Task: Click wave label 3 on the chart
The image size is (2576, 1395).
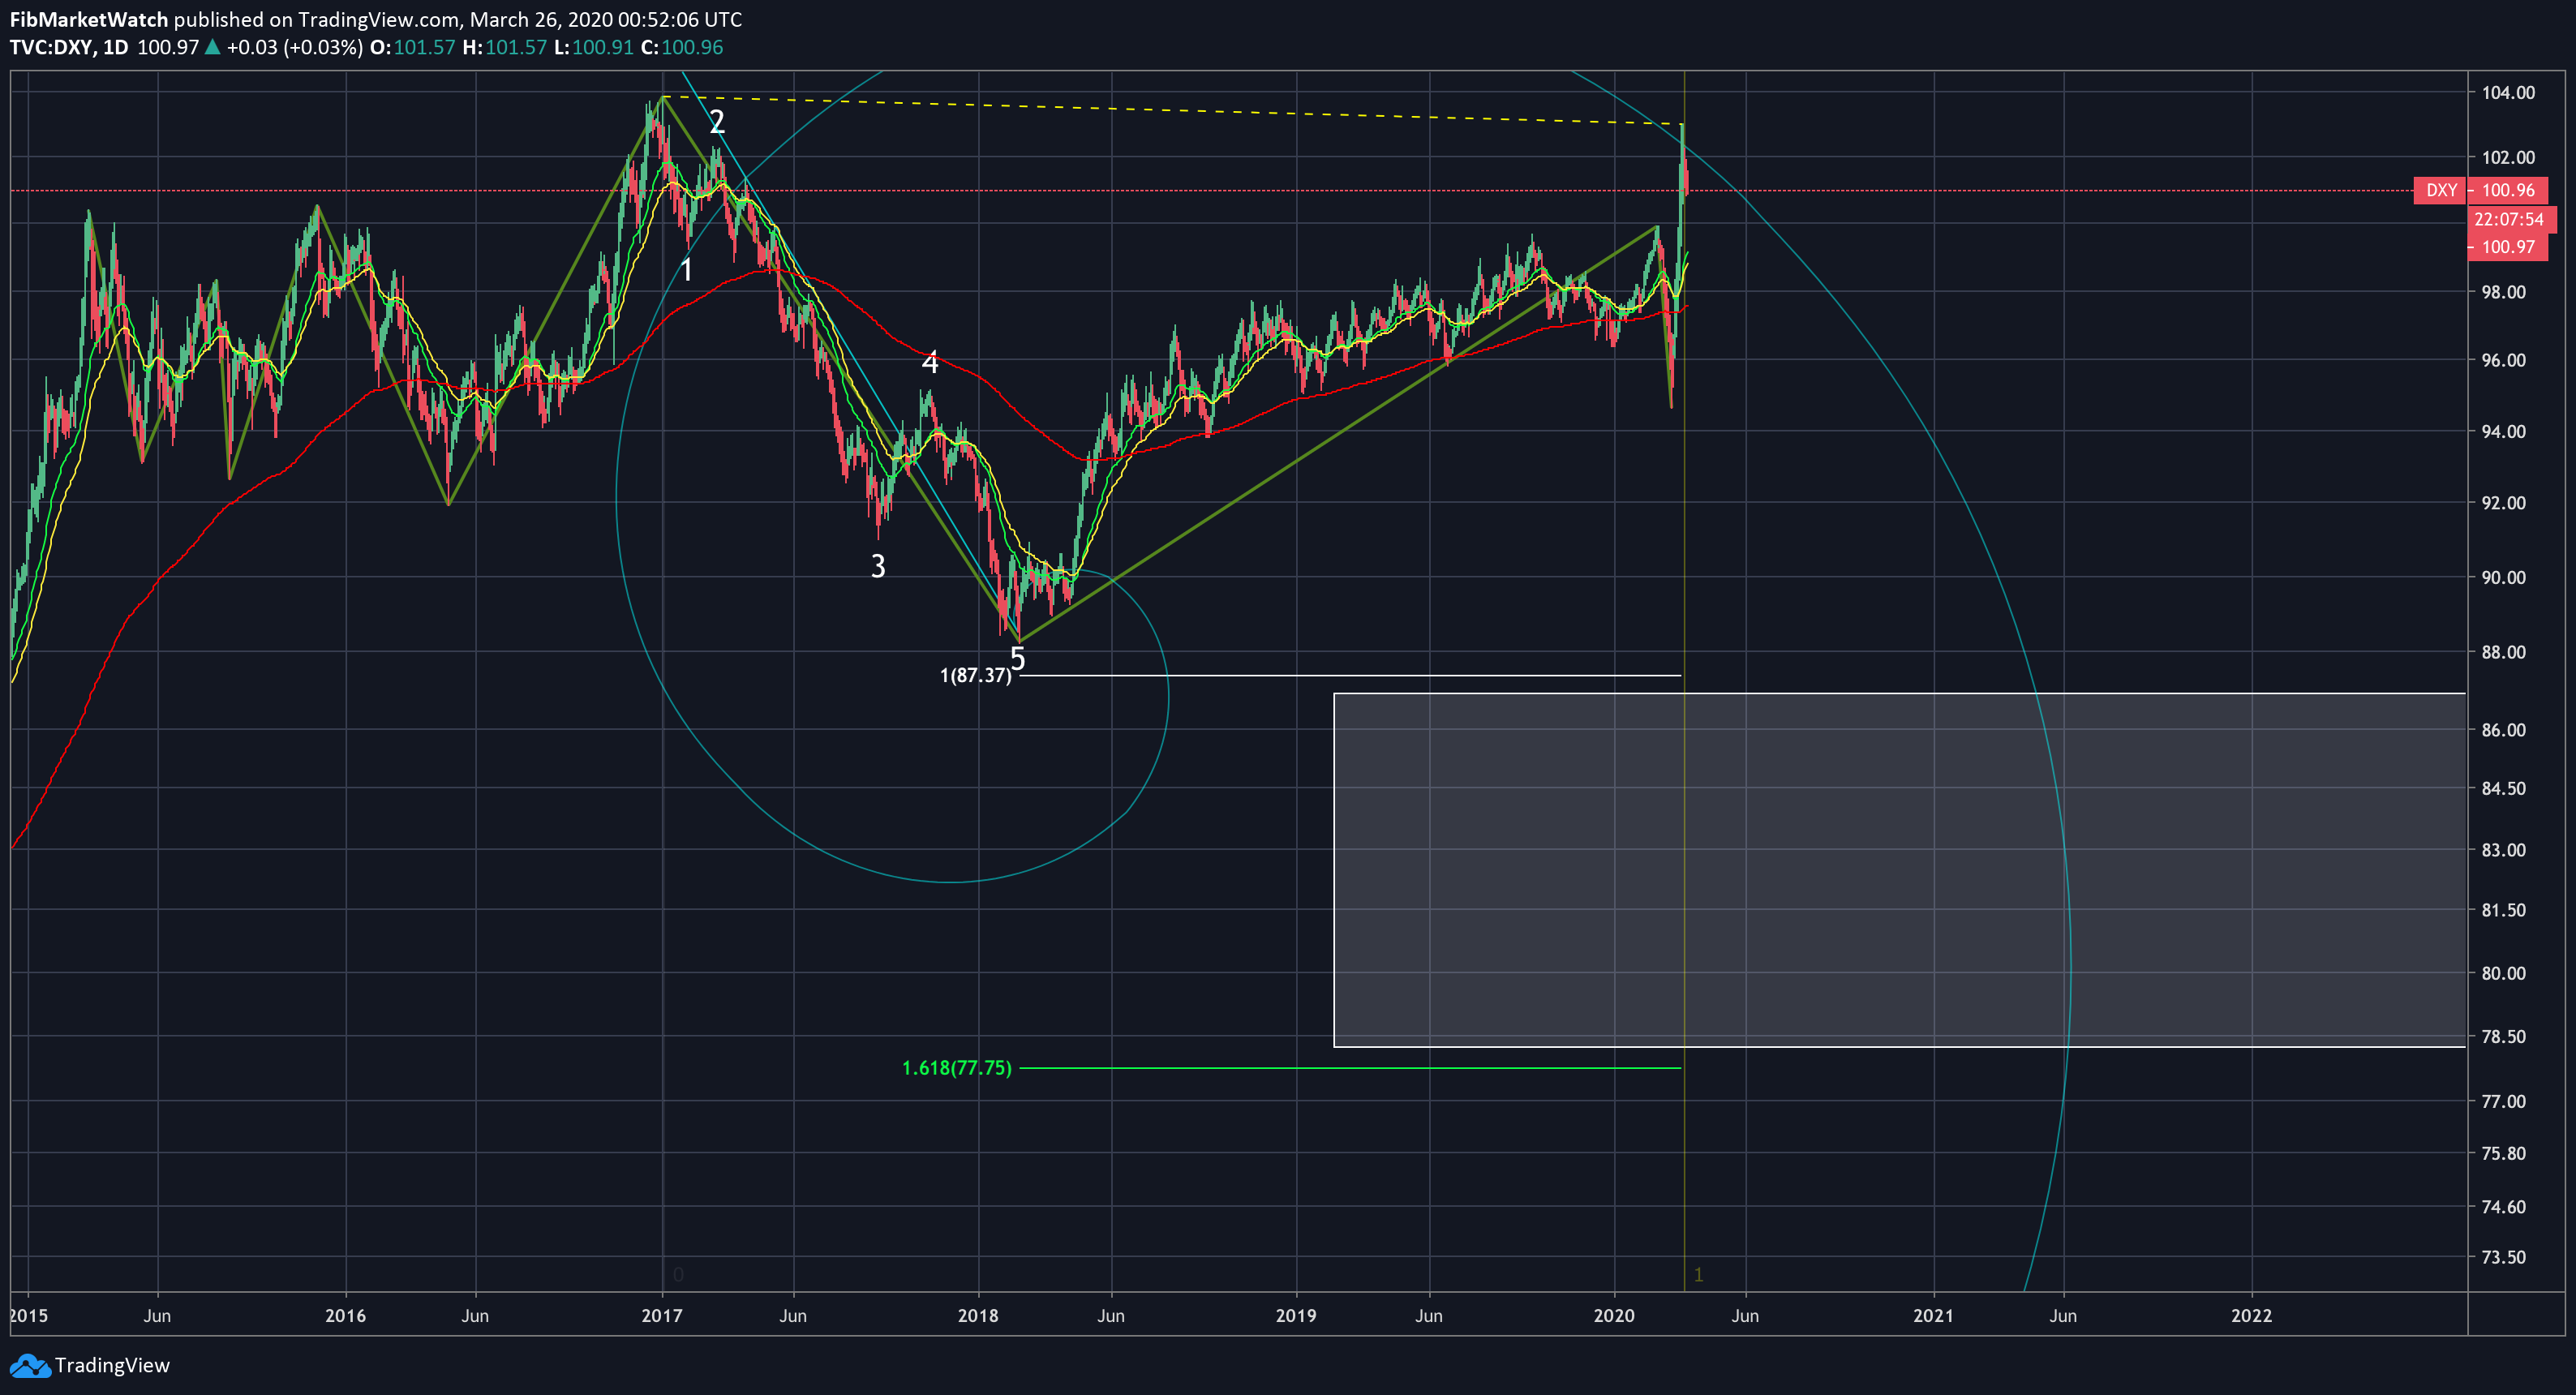Action: coord(878,566)
